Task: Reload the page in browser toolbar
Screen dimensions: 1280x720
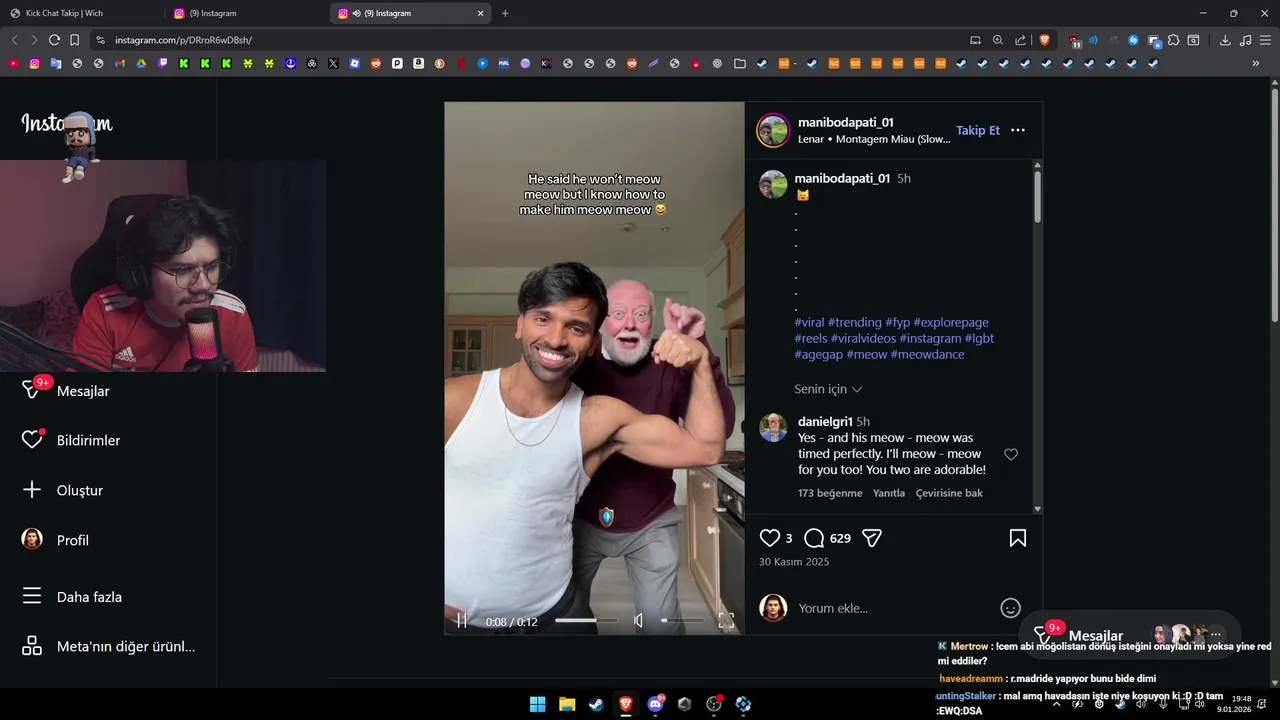Action: [x=54, y=40]
